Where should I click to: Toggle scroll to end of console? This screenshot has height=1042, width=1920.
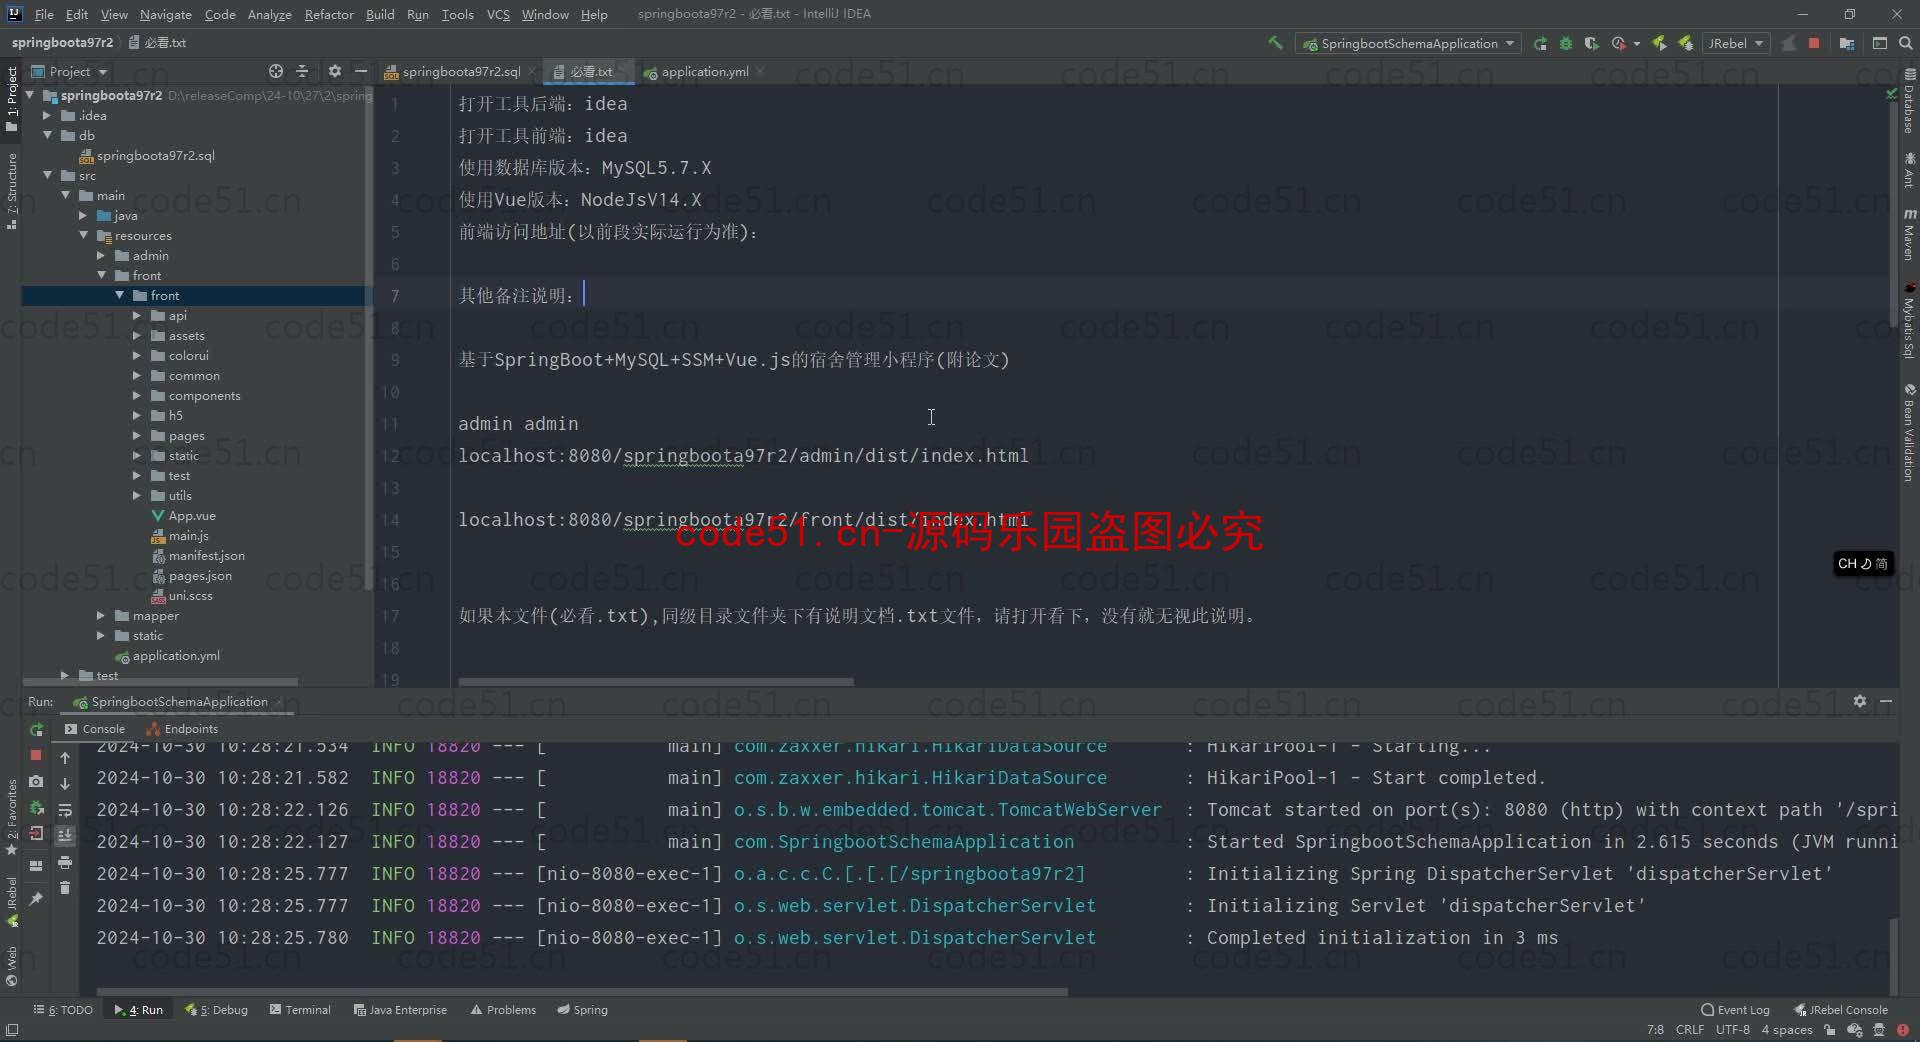point(65,836)
